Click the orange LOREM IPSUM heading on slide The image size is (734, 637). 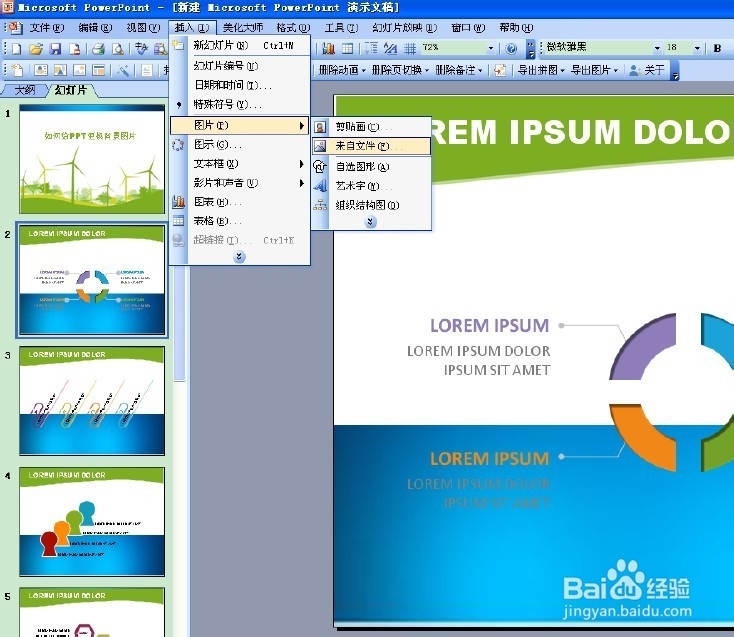(489, 459)
